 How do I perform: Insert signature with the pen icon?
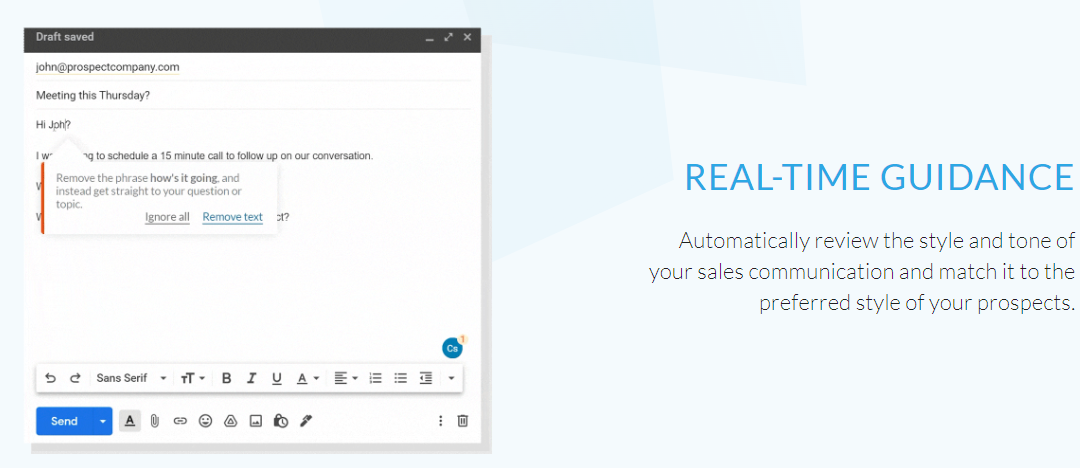coord(306,420)
